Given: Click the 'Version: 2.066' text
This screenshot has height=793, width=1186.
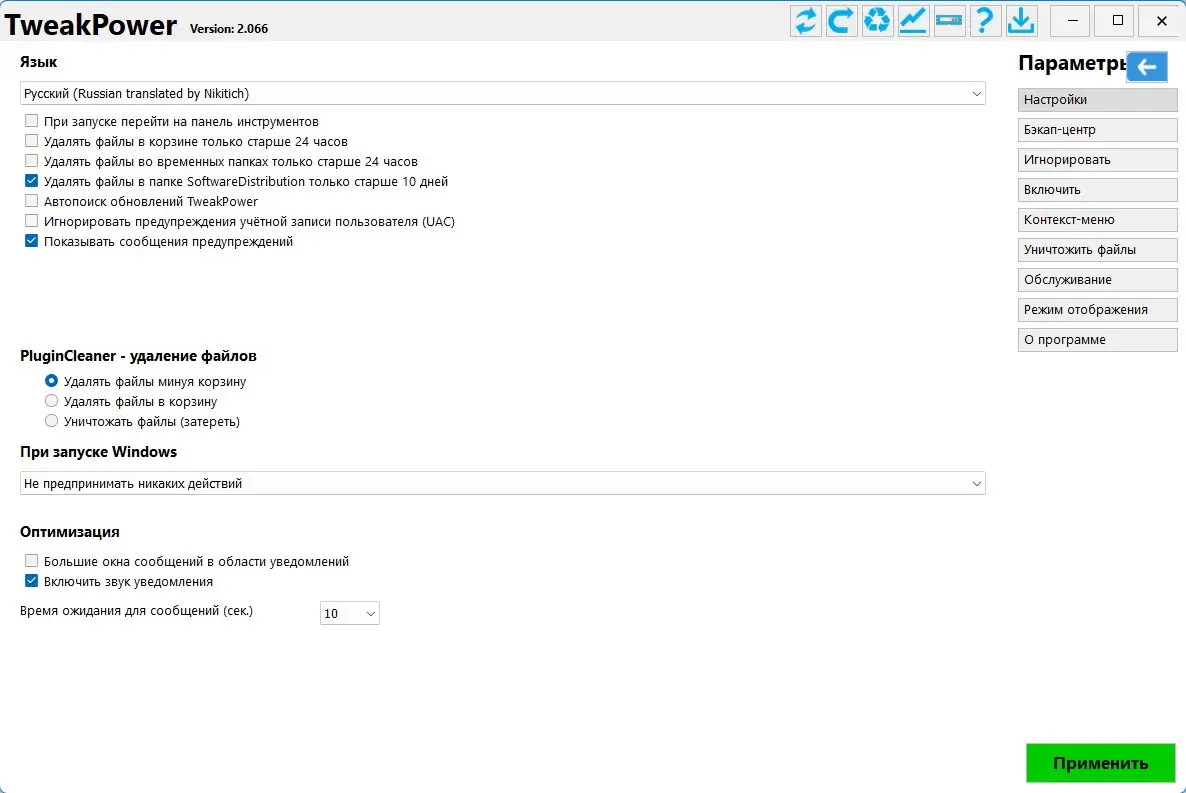Looking at the screenshot, I should pos(228,29).
